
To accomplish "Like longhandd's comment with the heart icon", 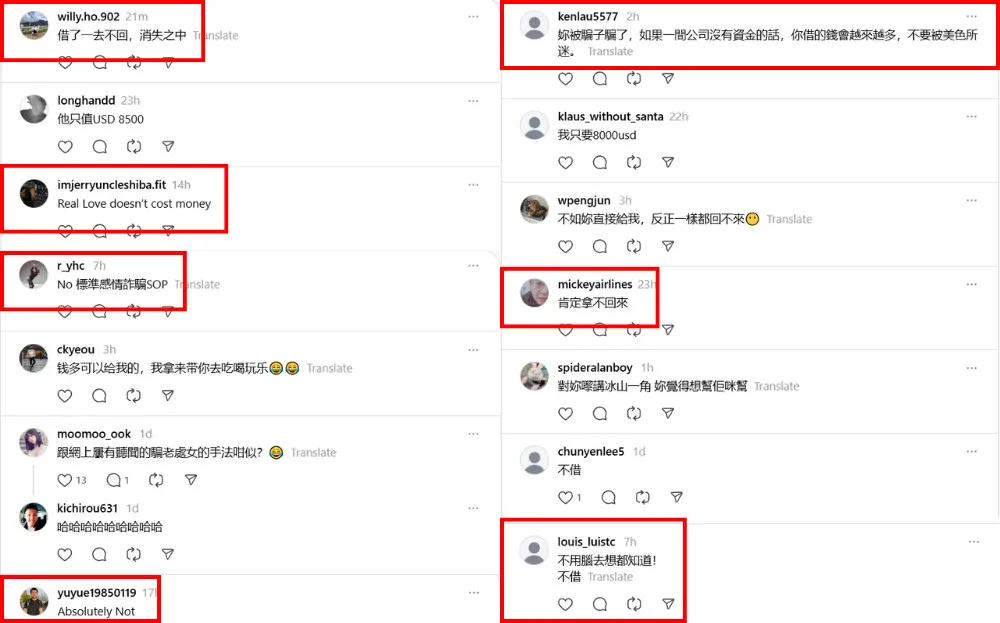I will (65, 147).
